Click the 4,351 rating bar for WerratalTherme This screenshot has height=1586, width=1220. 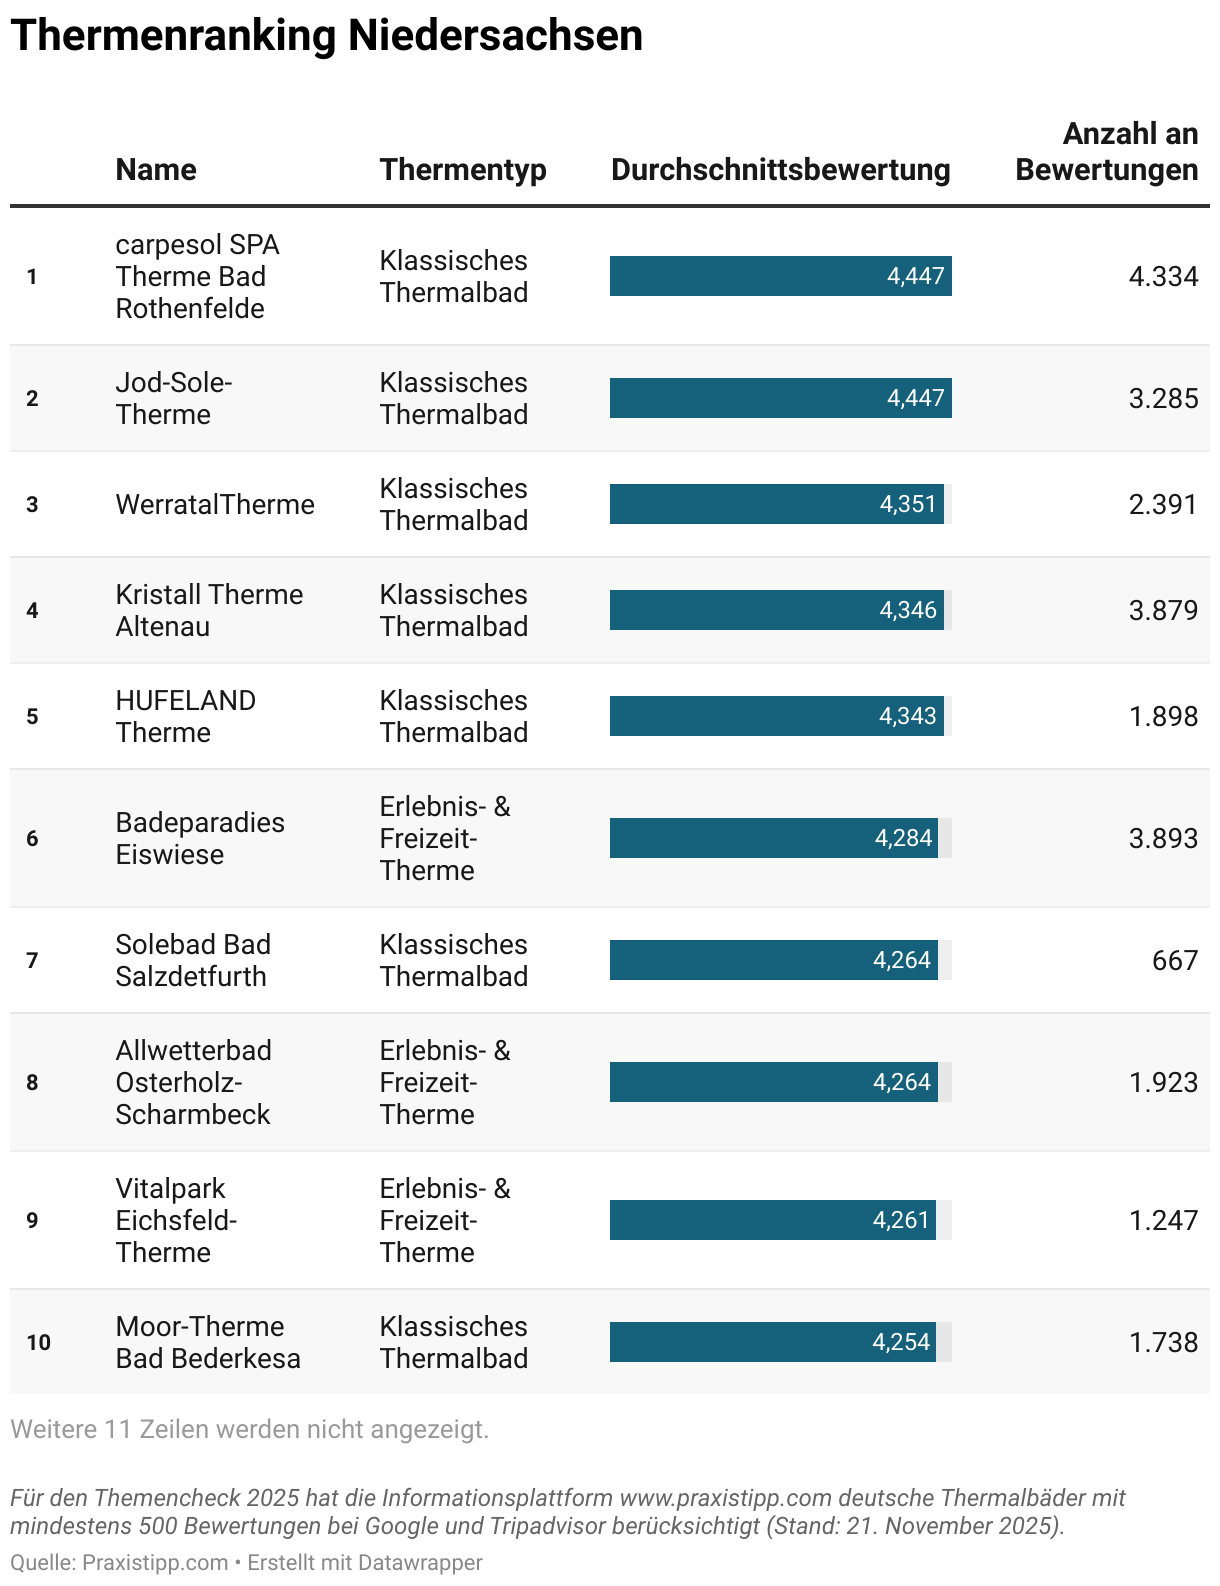tap(777, 504)
